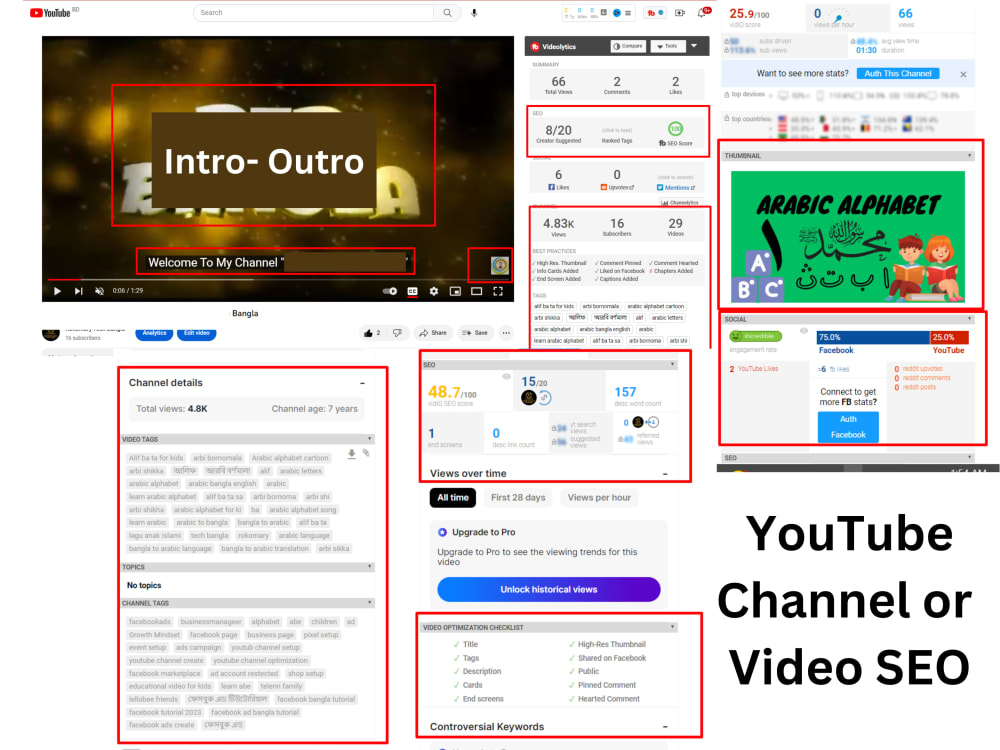1000x750 pixels.
Task: Expand the Controversial Keywords section
Action: tap(666, 726)
